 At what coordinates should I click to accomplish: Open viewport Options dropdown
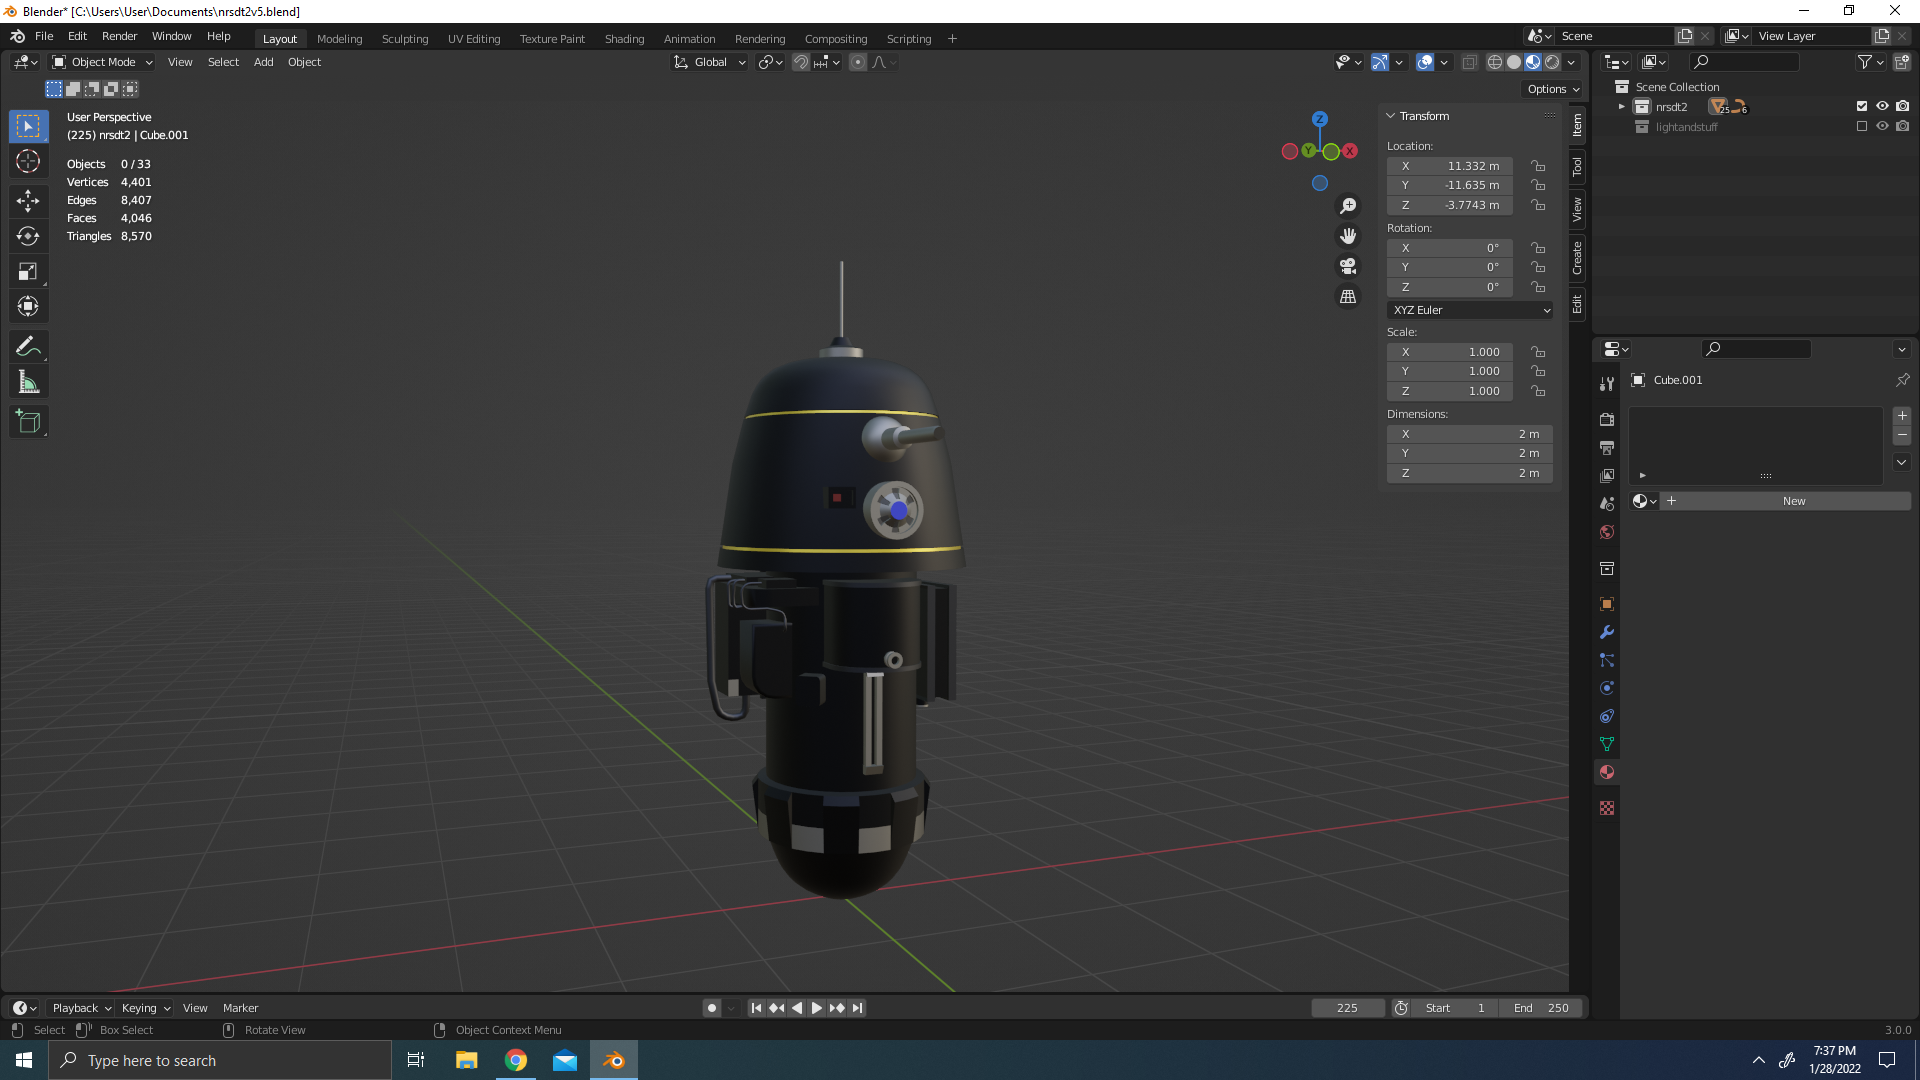point(1553,89)
